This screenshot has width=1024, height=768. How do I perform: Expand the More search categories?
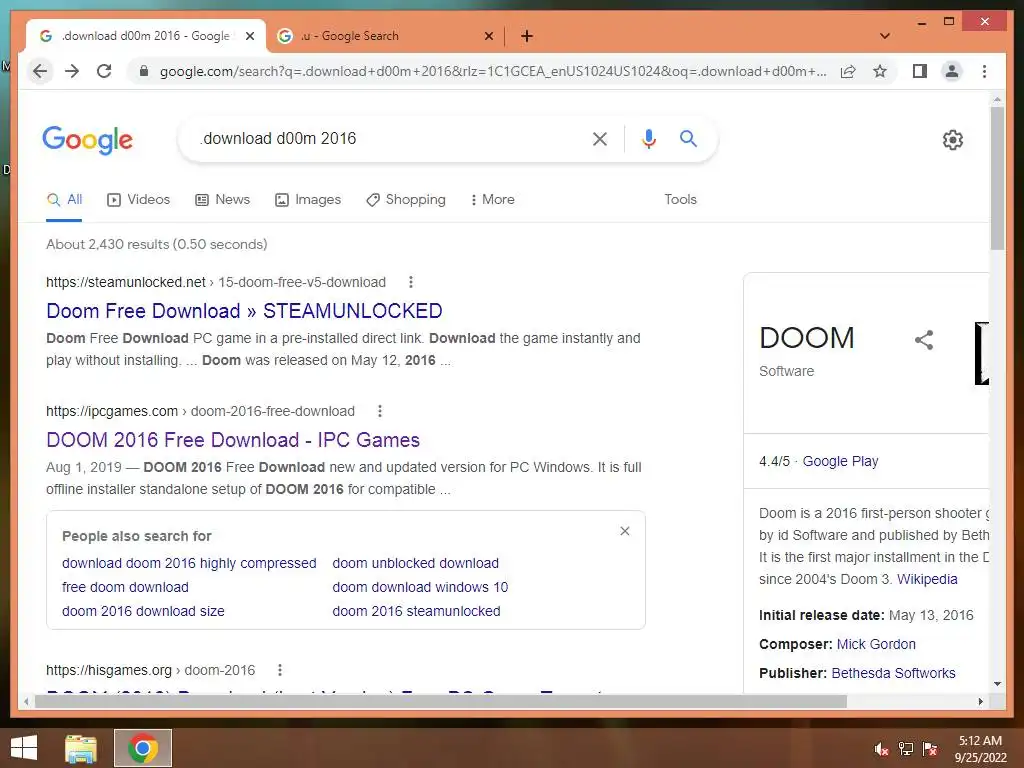(492, 200)
